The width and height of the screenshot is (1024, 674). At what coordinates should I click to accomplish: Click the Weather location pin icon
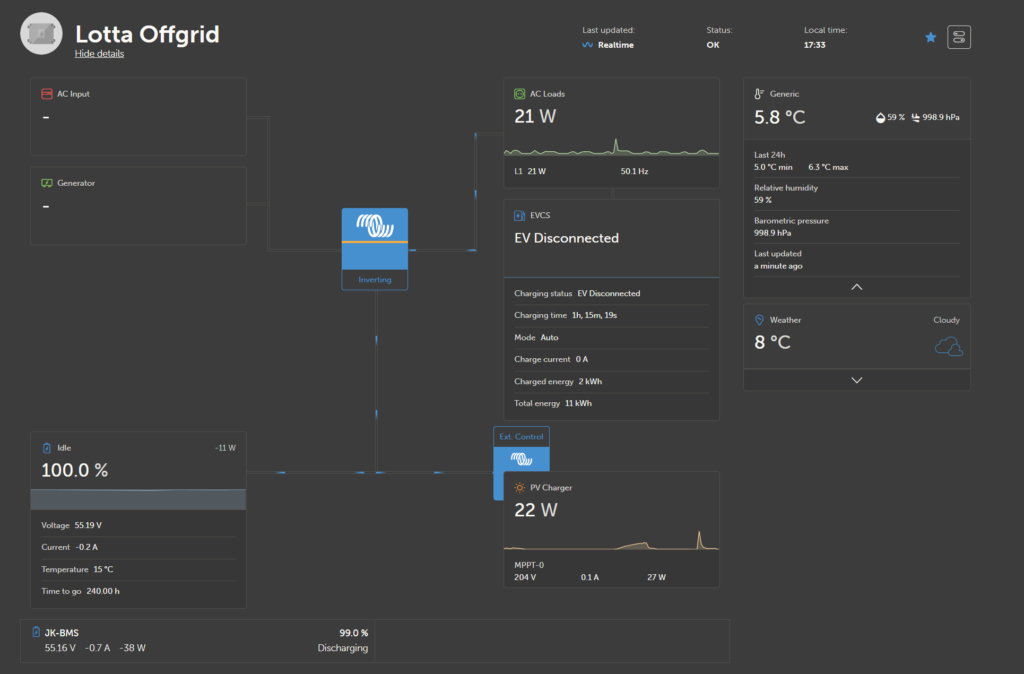[759, 320]
